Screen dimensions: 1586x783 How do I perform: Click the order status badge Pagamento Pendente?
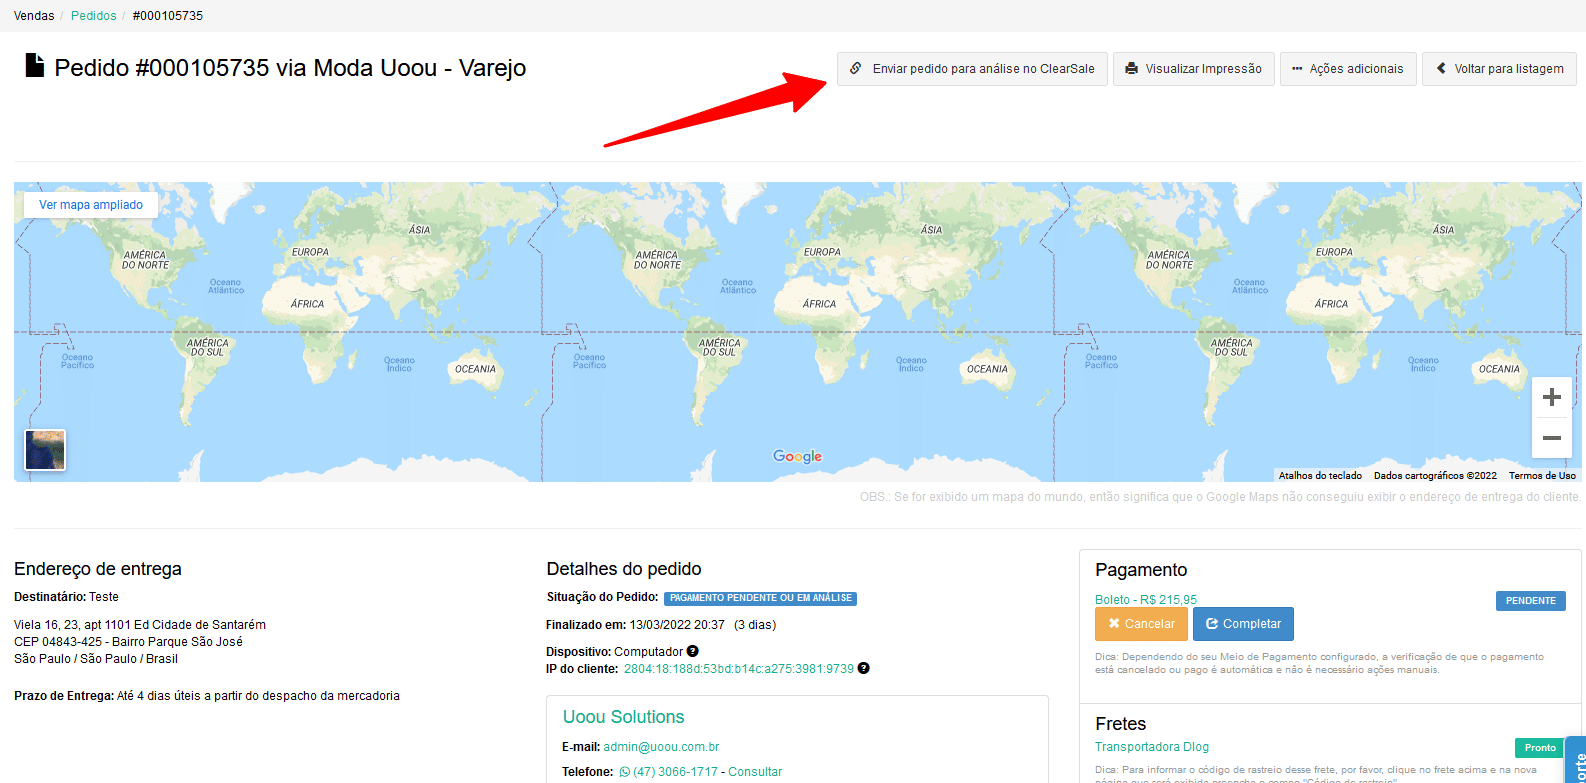[x=760, y=598]
